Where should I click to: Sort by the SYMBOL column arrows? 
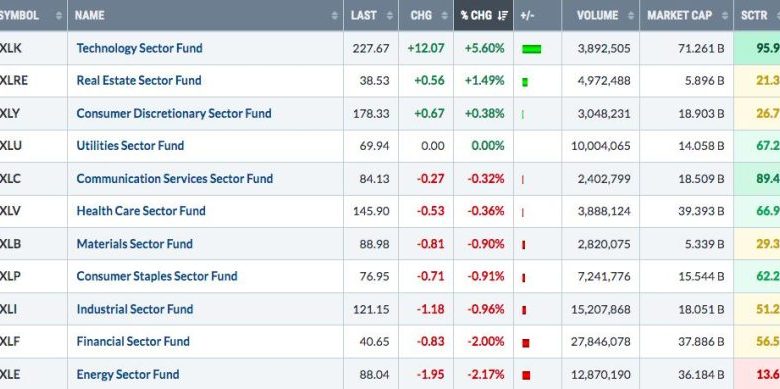pos(59,16)
